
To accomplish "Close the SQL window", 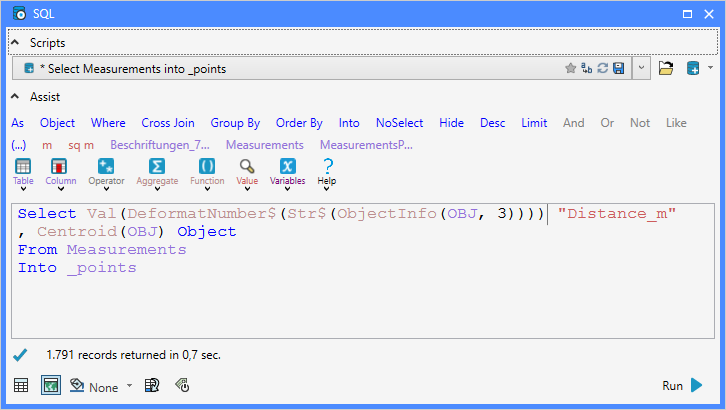I will pos(709,14).
